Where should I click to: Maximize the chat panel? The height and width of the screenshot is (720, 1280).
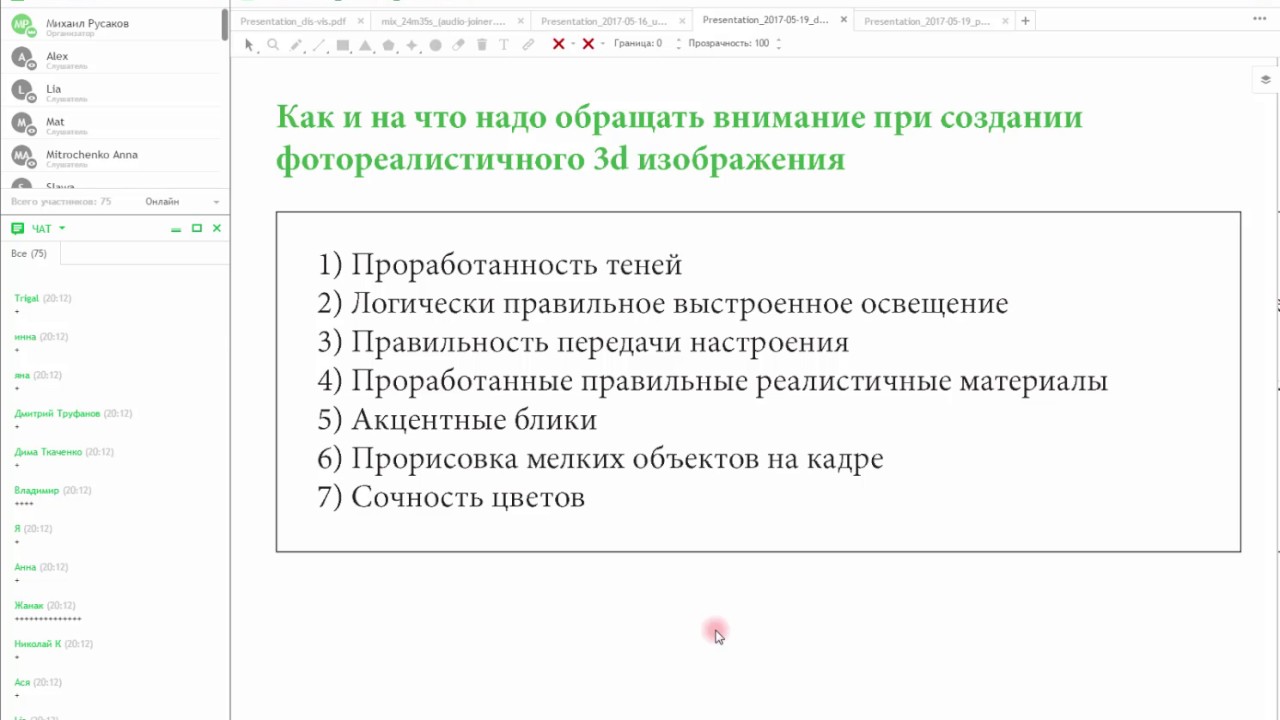click(x=197, y=229)
